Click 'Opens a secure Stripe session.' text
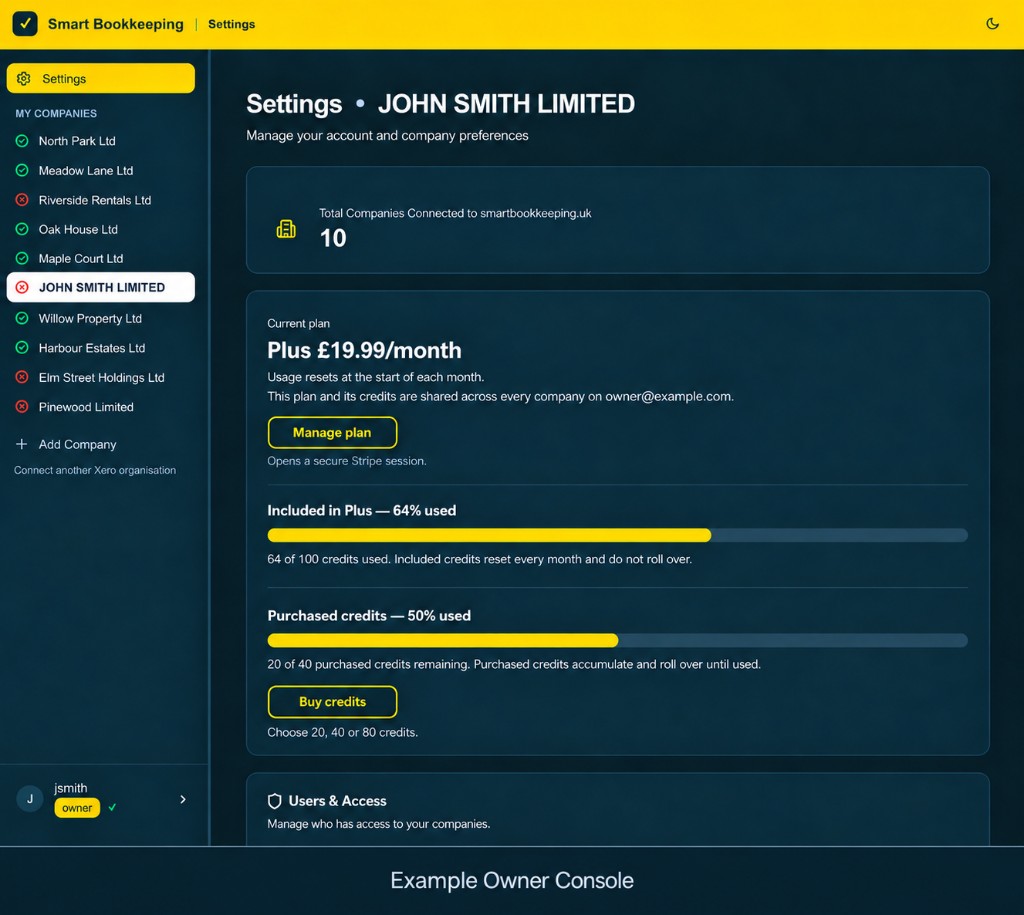The image size is (1024, 915). click(347, 461)
